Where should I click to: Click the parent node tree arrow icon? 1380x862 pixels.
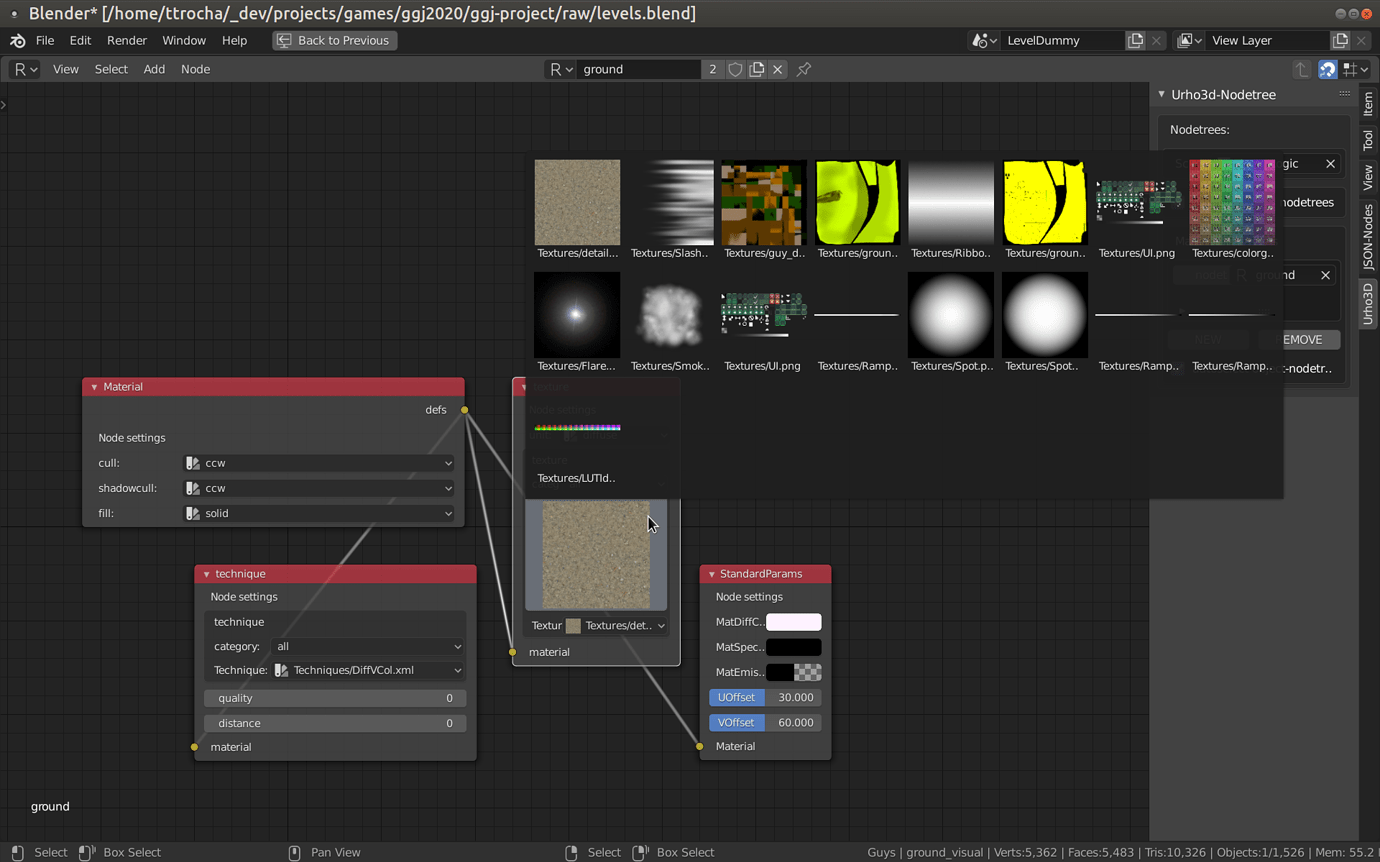click(x=1301, y=69)
